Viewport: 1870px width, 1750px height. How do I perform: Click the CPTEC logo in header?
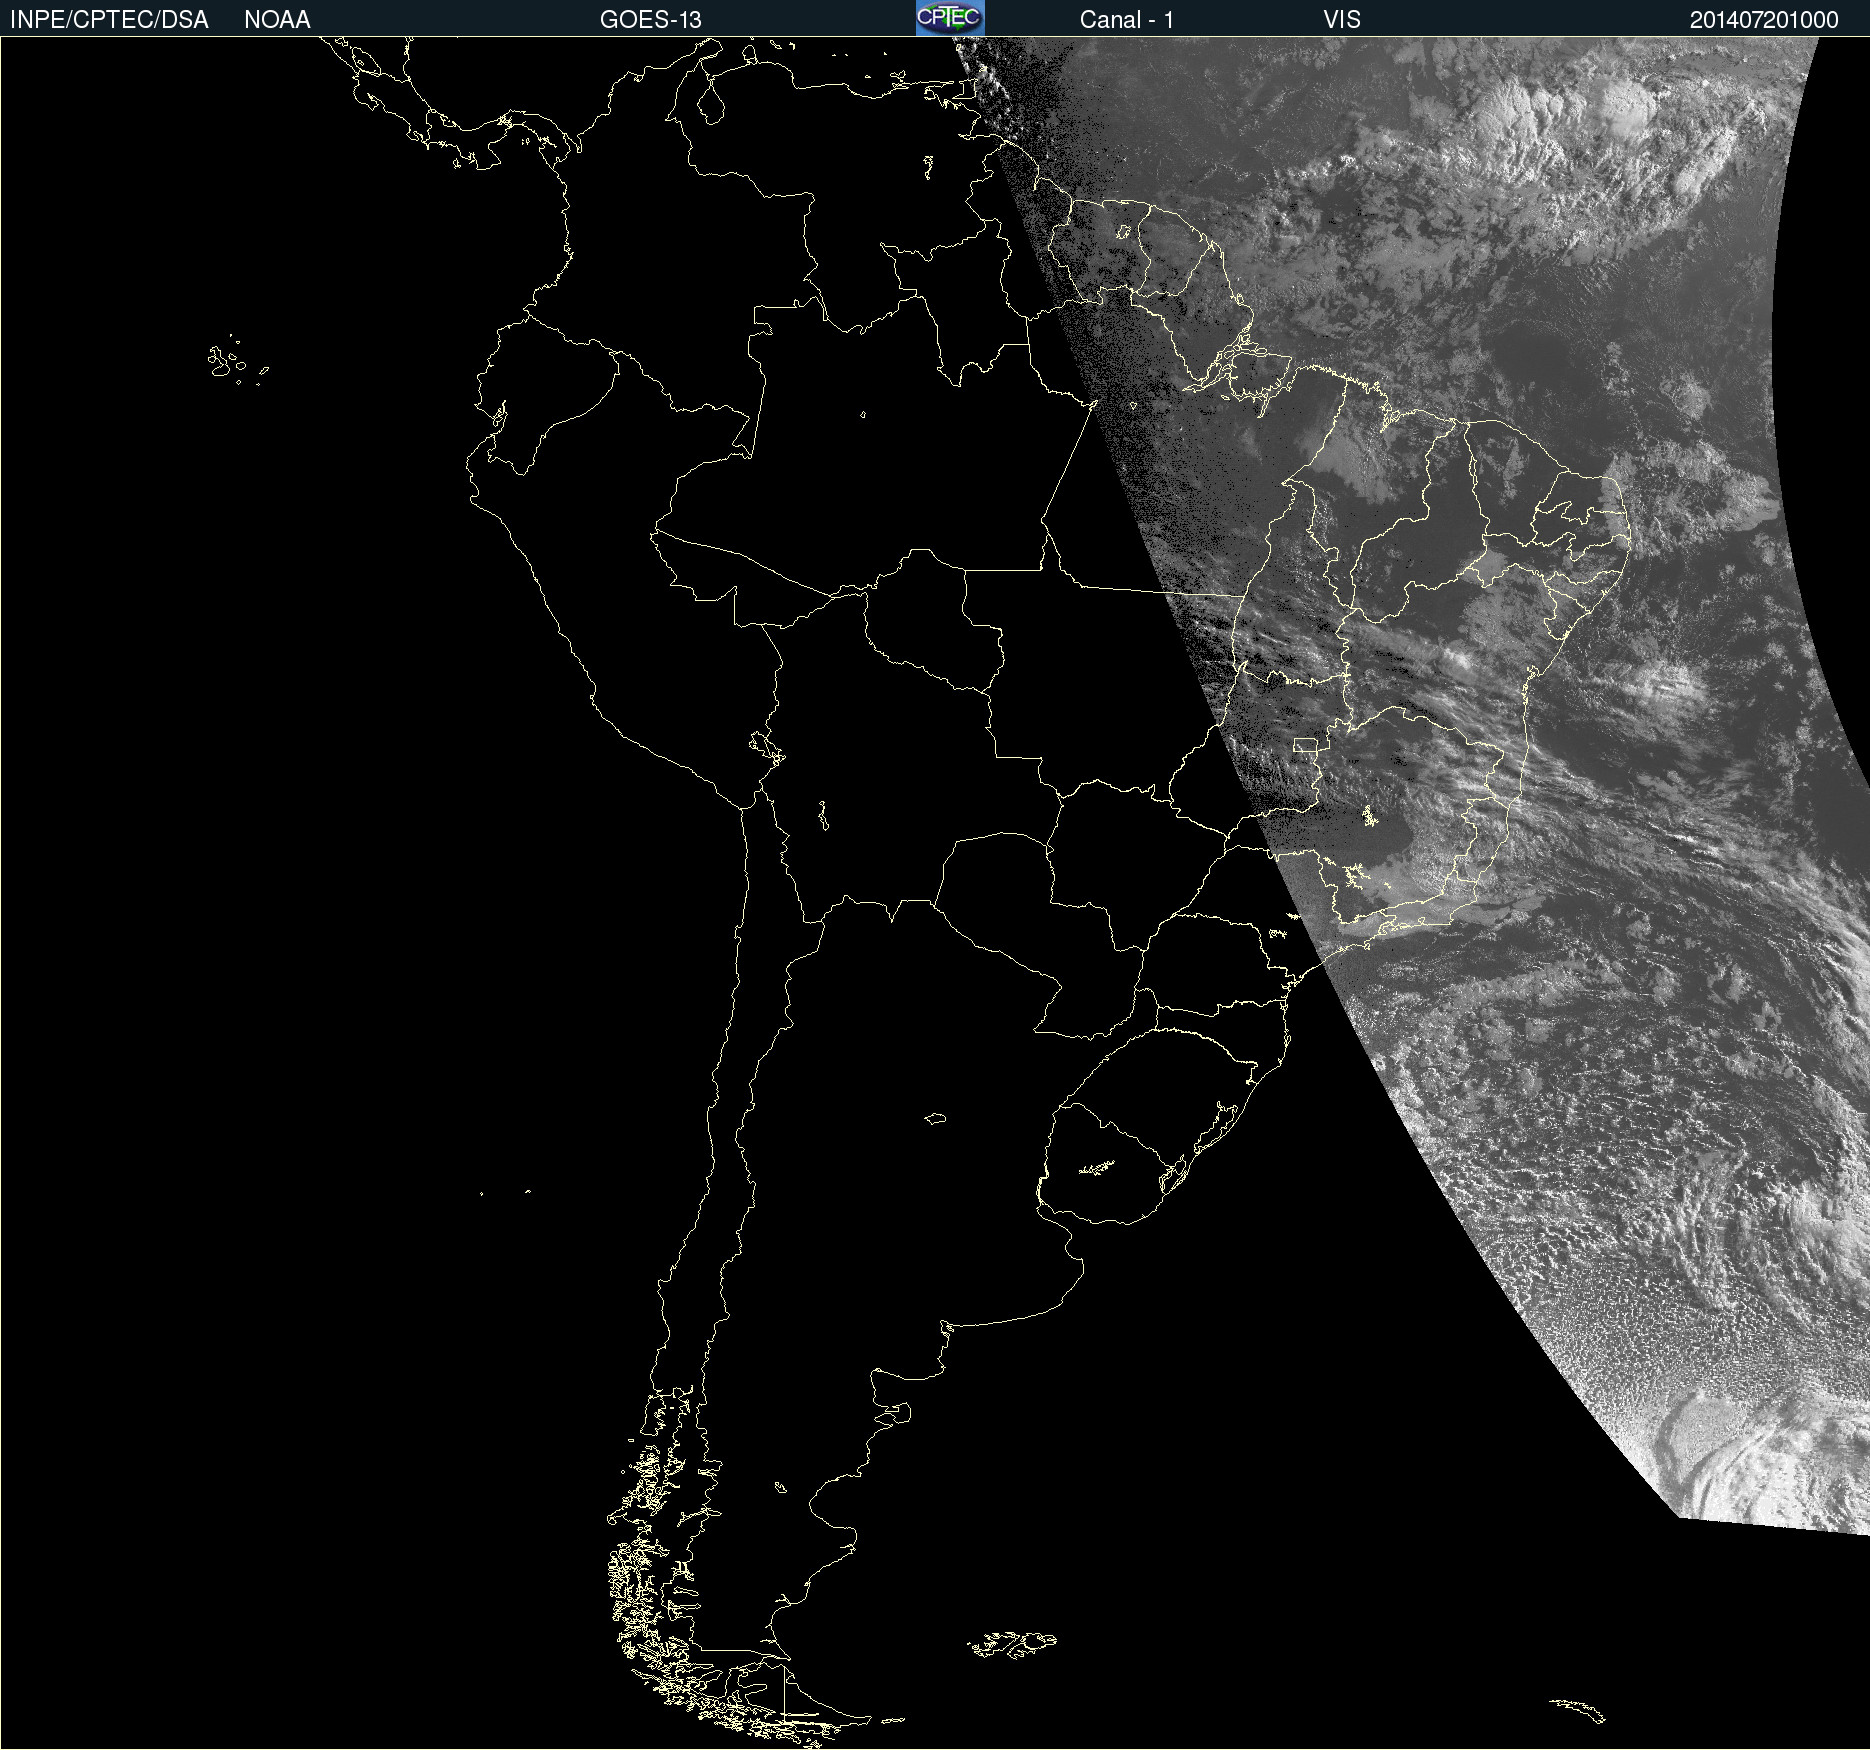tap(950, 18)
